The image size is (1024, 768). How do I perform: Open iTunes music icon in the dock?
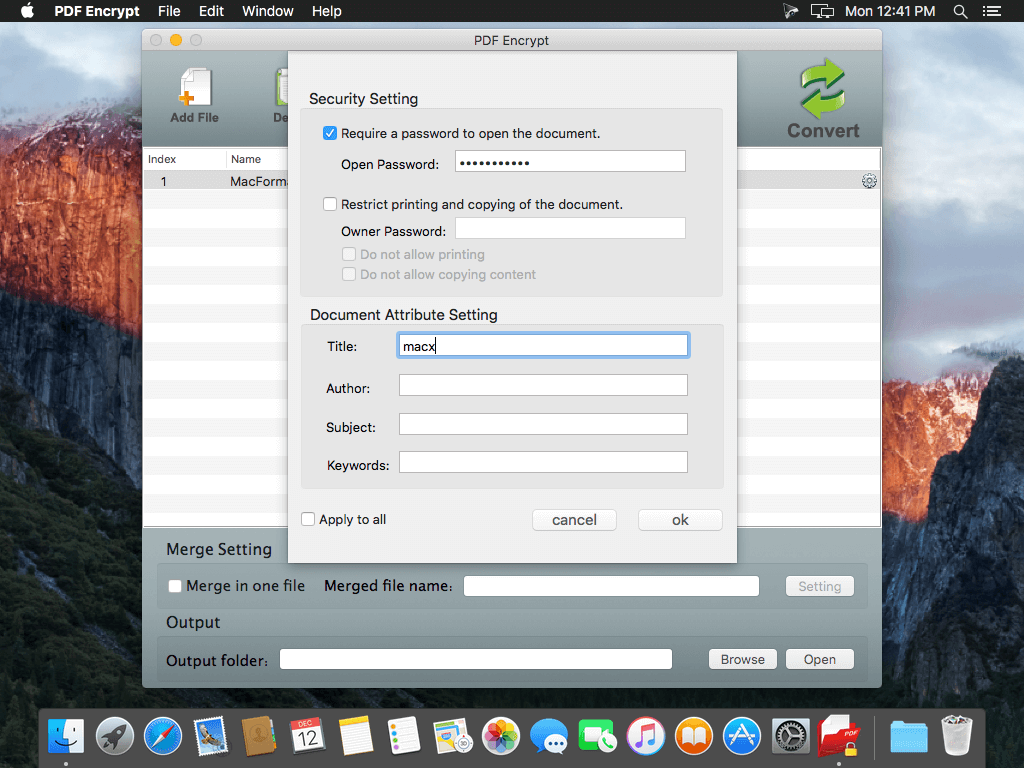tap(646, 736)
